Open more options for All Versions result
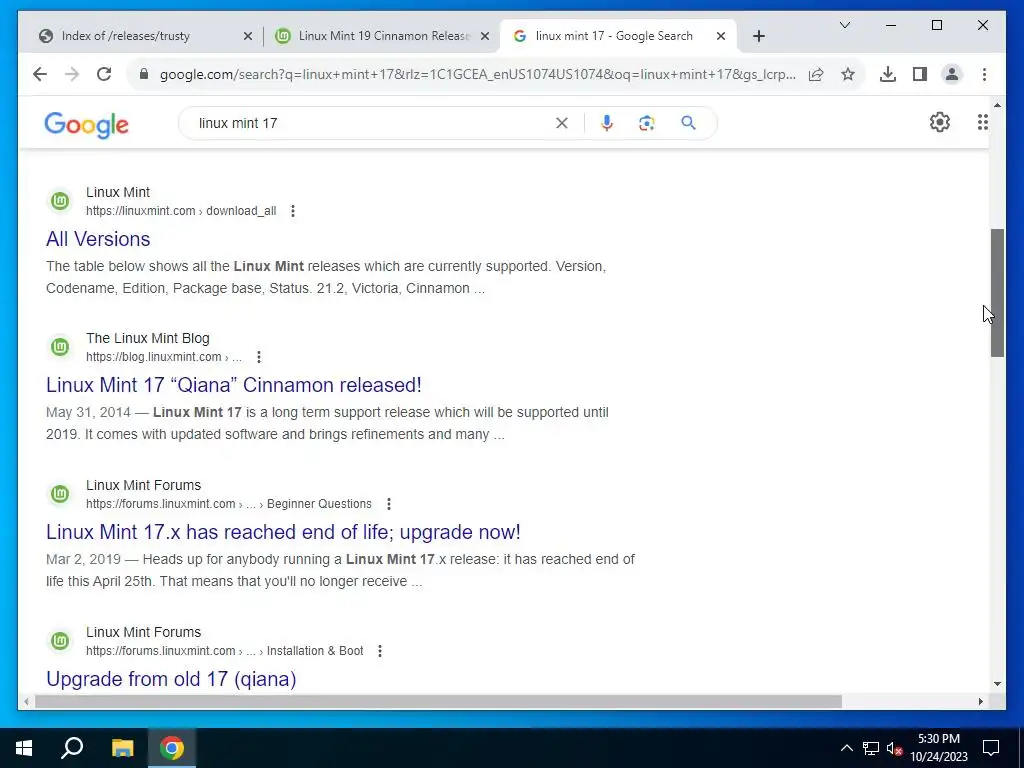Image resolution: width=1024 pixels, height=768 pixels. 293,211
